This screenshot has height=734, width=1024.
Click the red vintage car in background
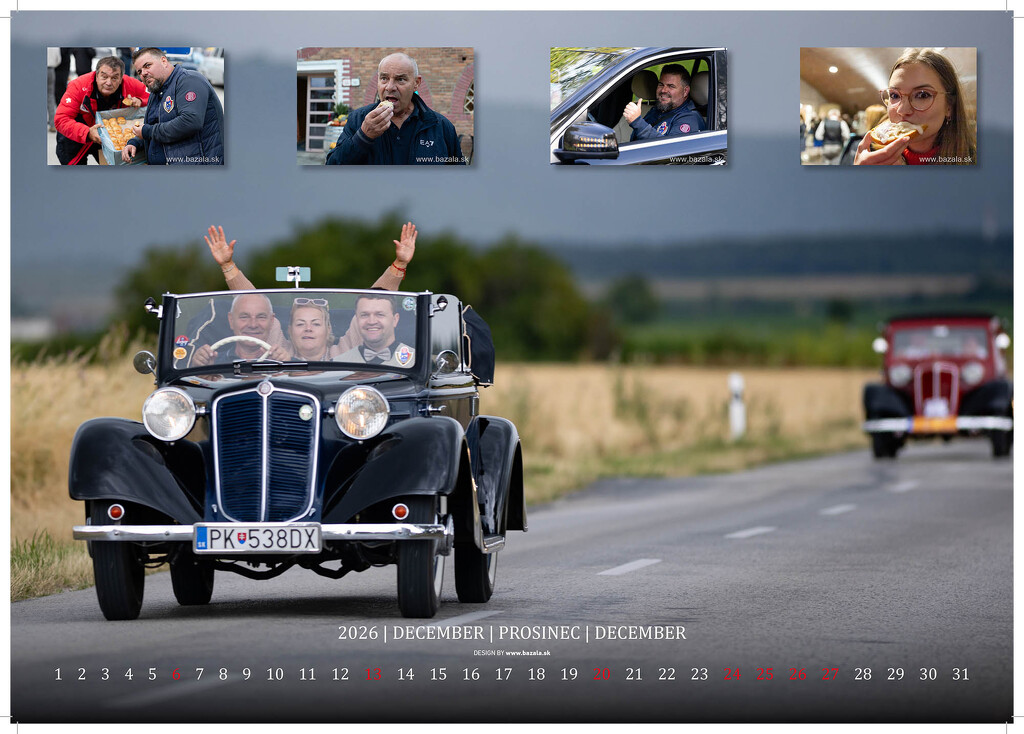938,385
